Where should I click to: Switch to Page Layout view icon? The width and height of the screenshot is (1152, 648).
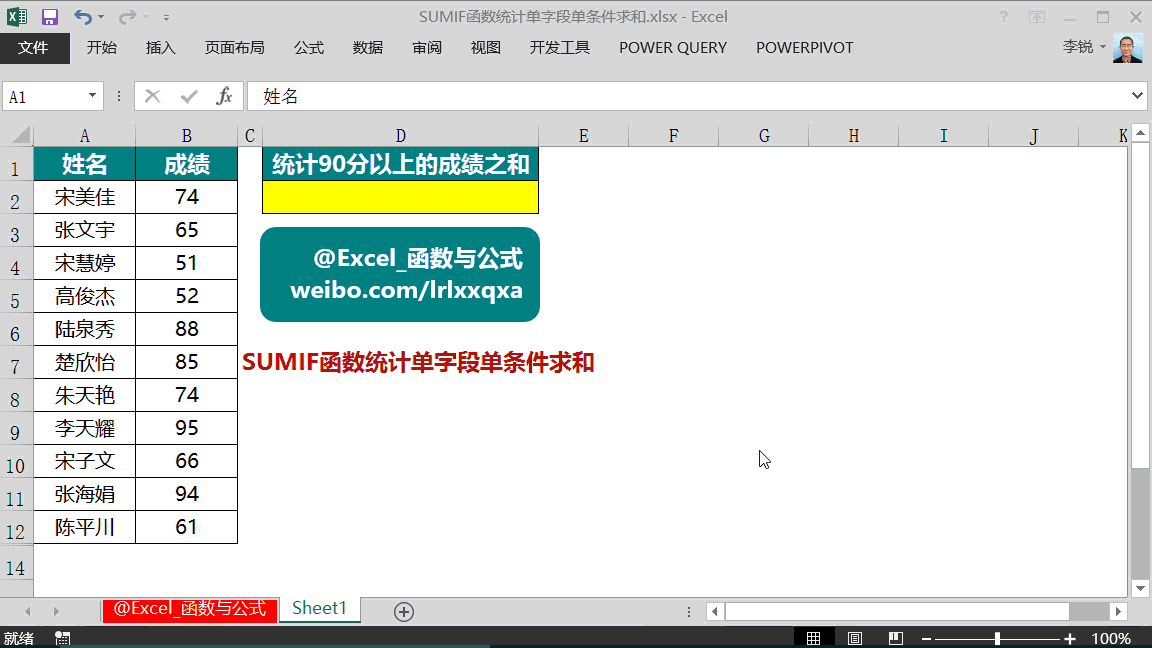853,636
